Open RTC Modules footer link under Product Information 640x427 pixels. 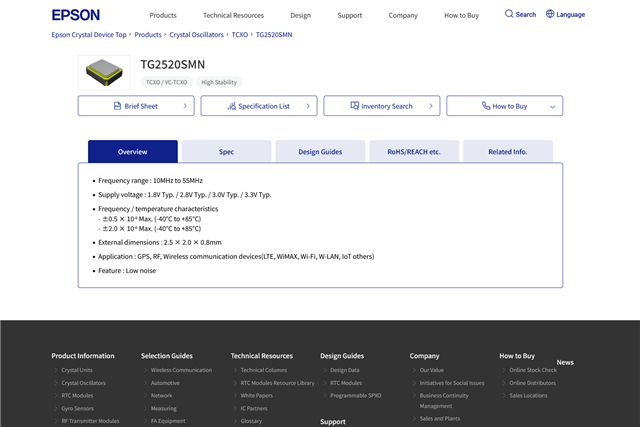77,396
